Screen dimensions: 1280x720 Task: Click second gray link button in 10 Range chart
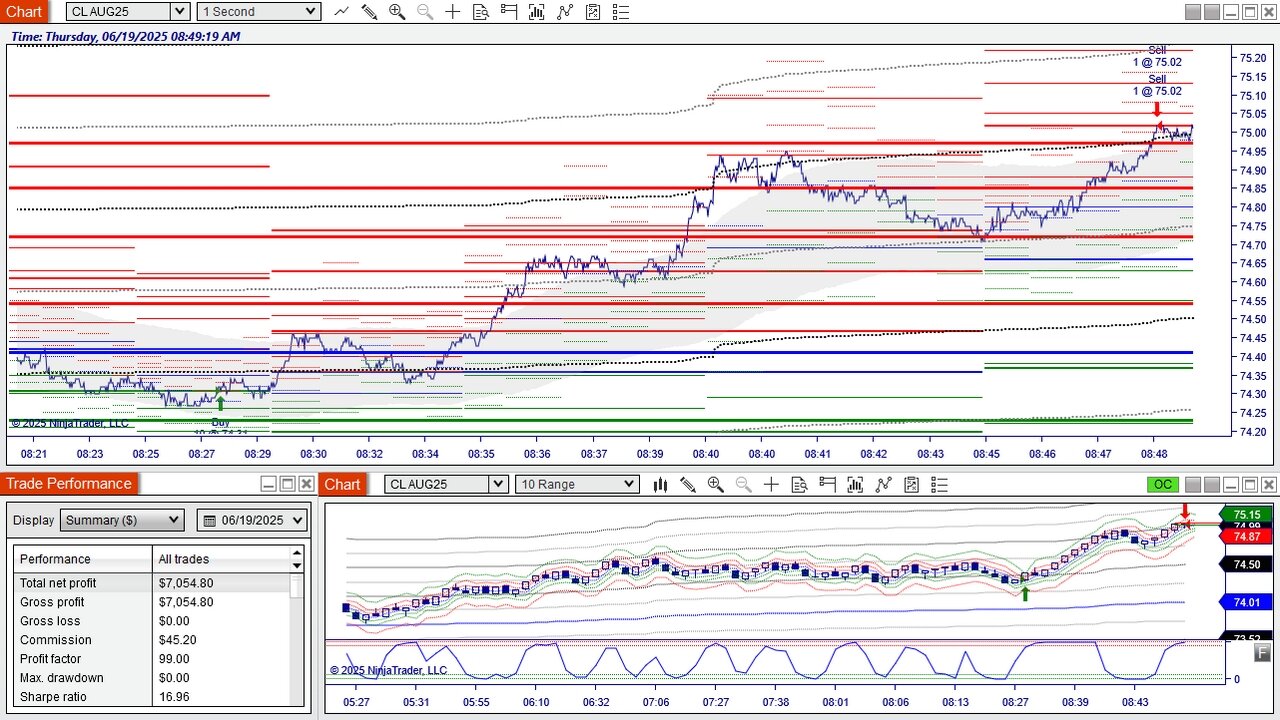pos(1211,484)
